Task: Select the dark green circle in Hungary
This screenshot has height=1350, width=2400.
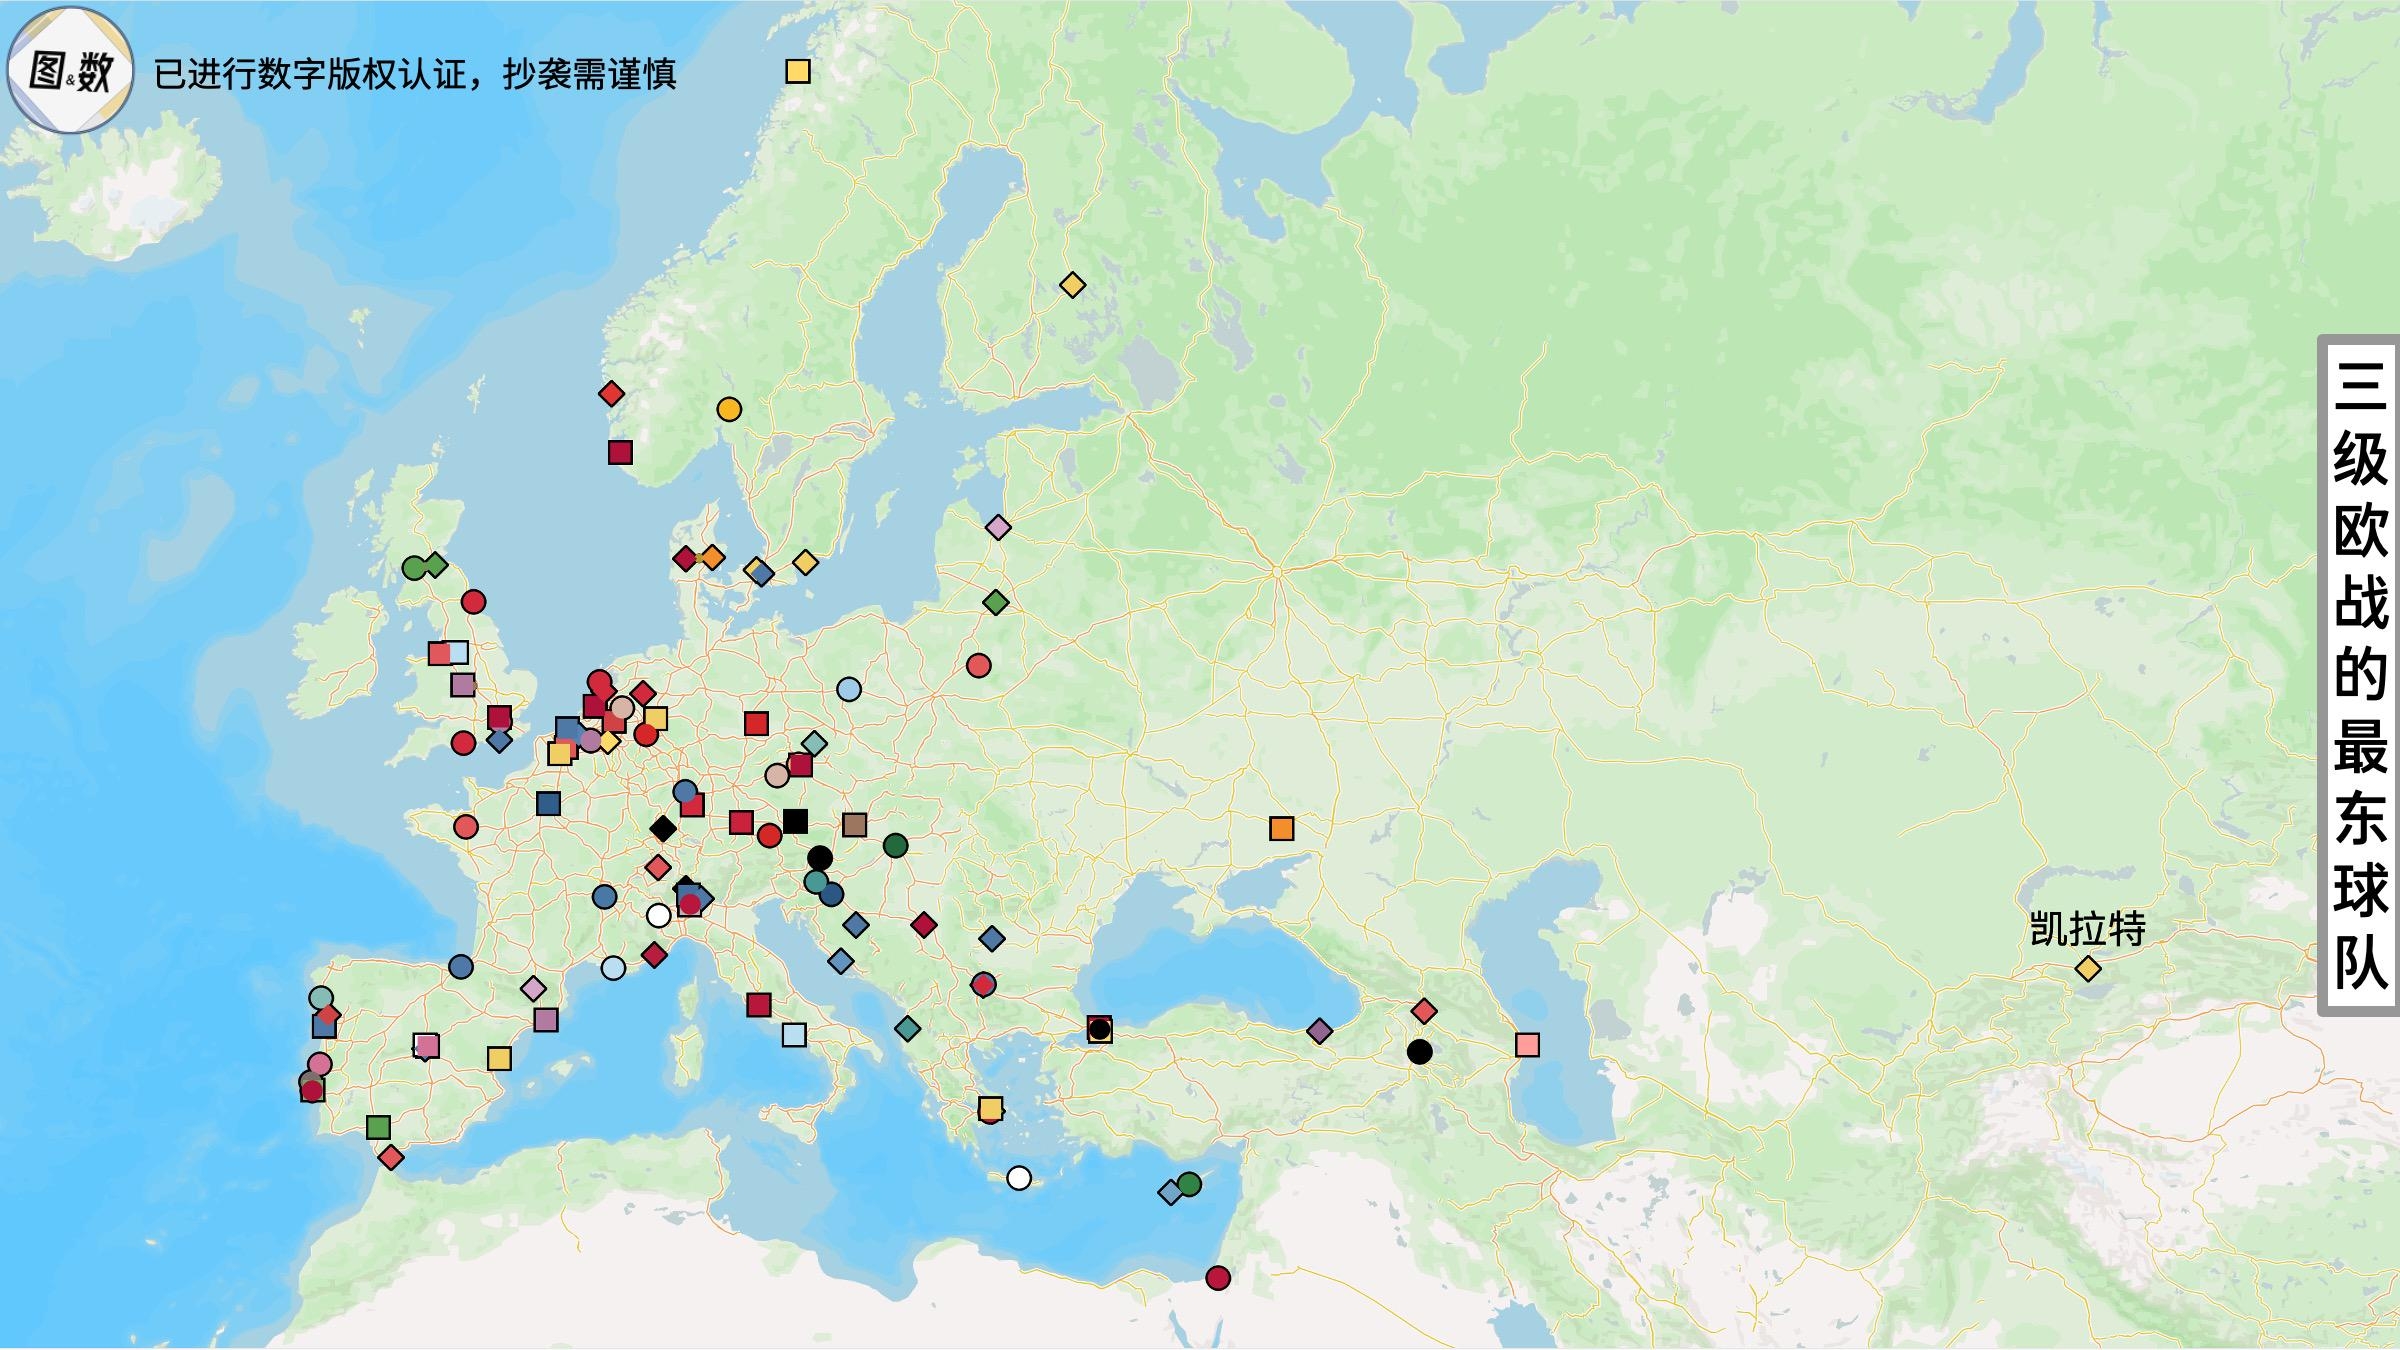Action: pos(895,845)
